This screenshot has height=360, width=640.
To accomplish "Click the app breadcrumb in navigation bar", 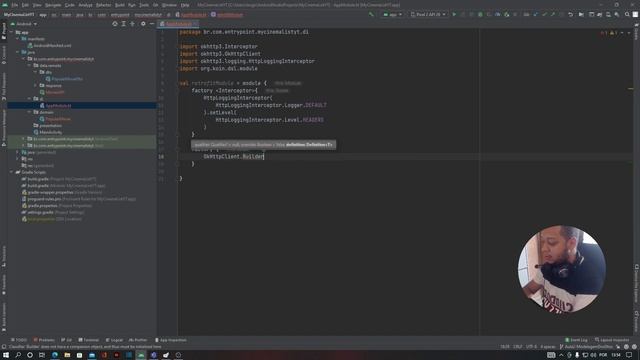I will coord(43,15).
